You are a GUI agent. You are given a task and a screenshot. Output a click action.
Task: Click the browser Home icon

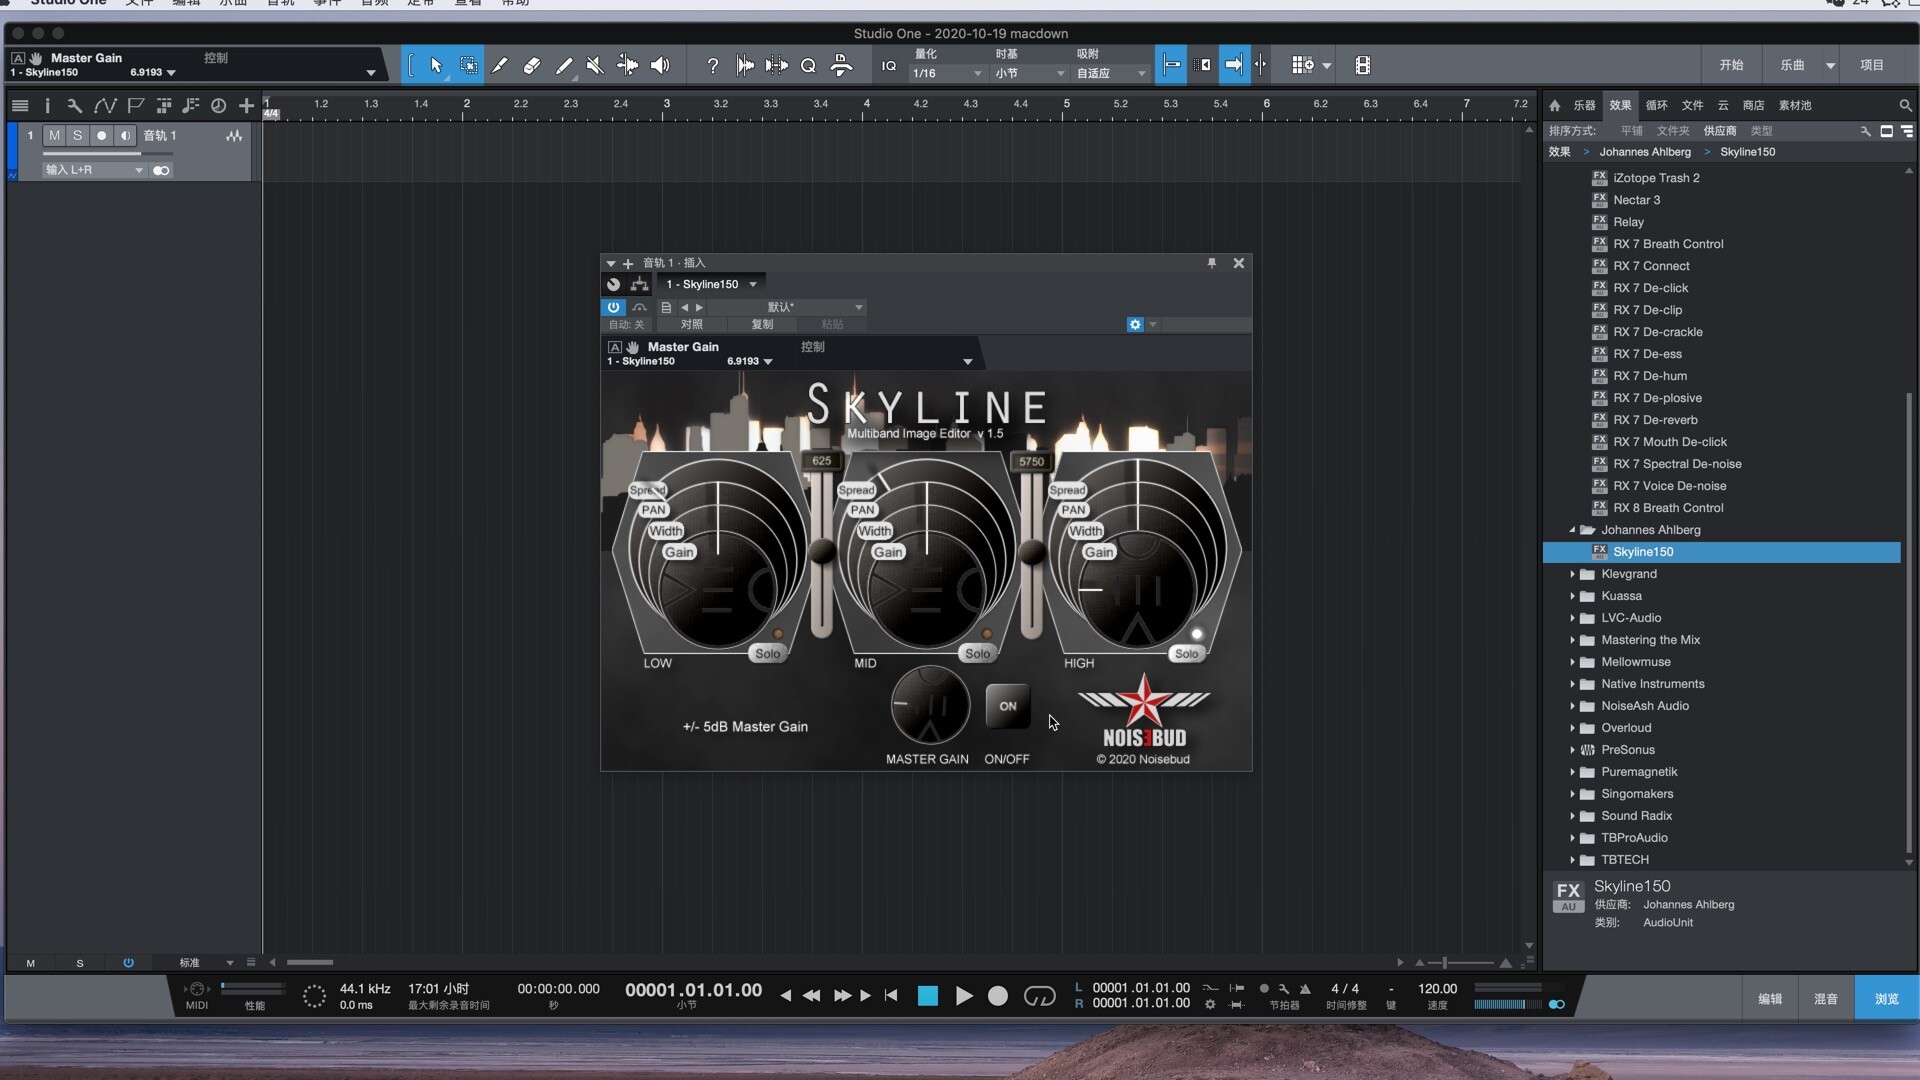pos(1555,105)
